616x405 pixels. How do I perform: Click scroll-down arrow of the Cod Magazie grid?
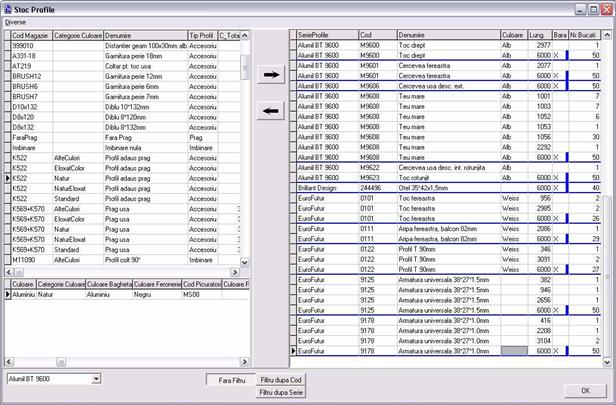click(x=243, y=261)
